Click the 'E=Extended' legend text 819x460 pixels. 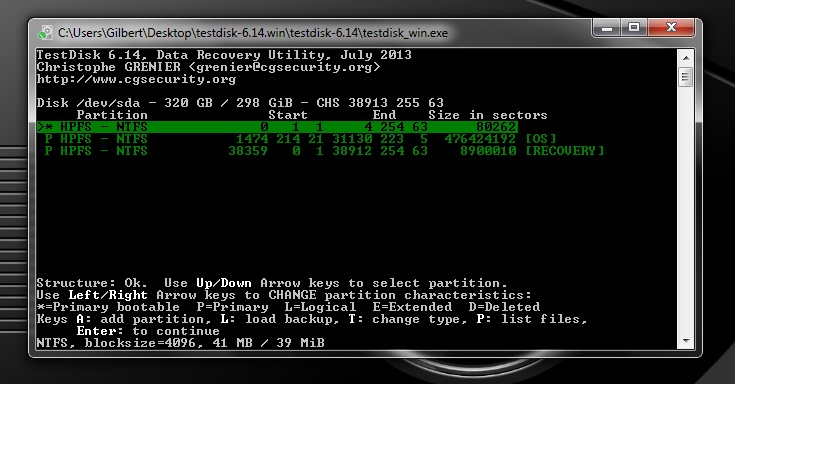(x=412, y=307)
